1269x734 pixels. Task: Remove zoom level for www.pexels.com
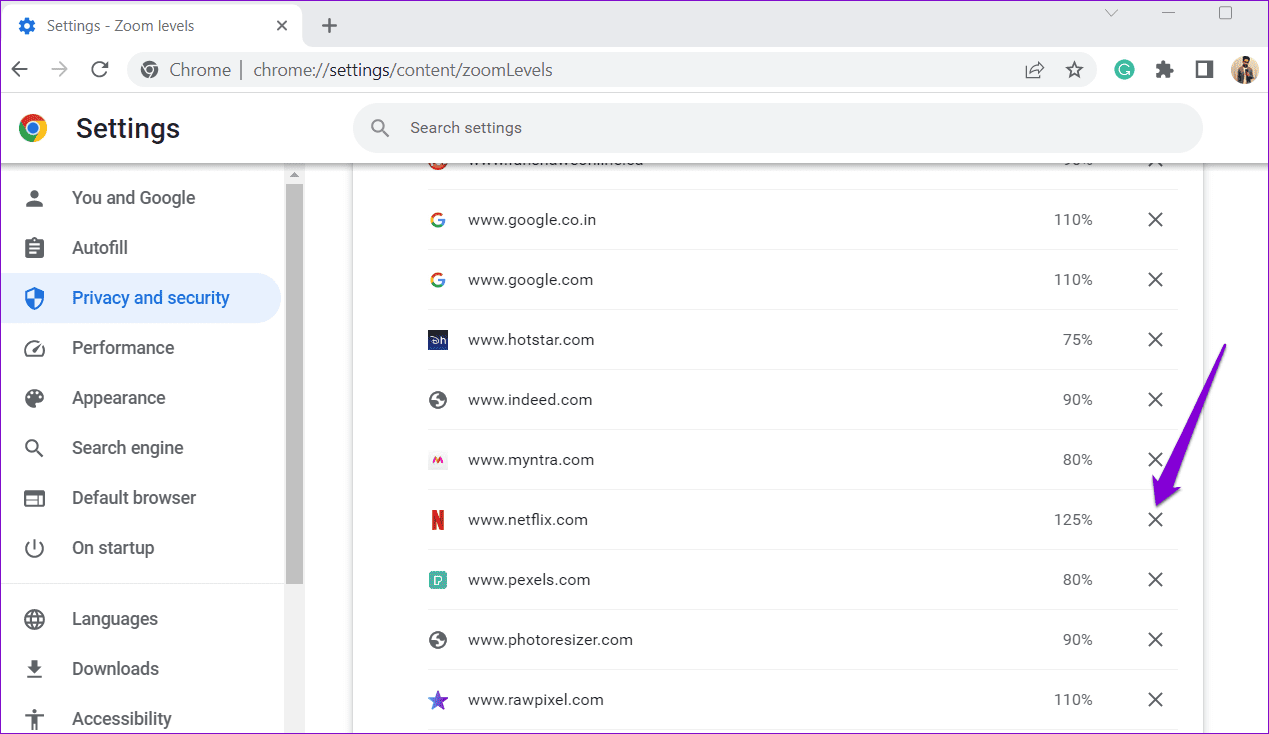1155,580
